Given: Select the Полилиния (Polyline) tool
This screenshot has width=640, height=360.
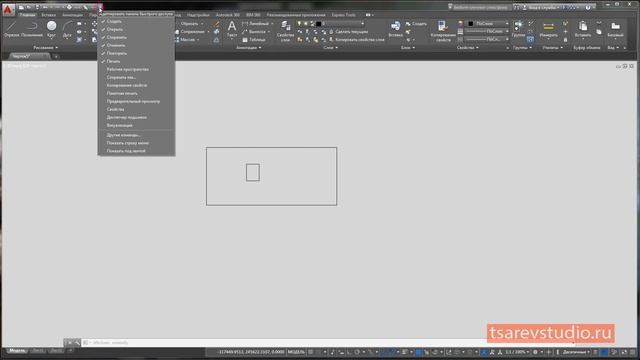Looking at the screenshot, I should click(x=32, y=29).
